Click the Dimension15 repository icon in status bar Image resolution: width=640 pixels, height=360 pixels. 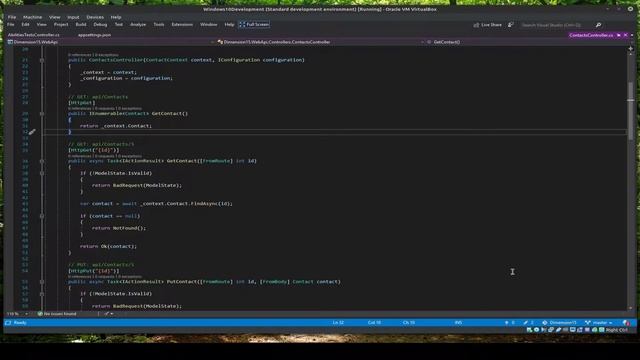click(x=544, y=322)
